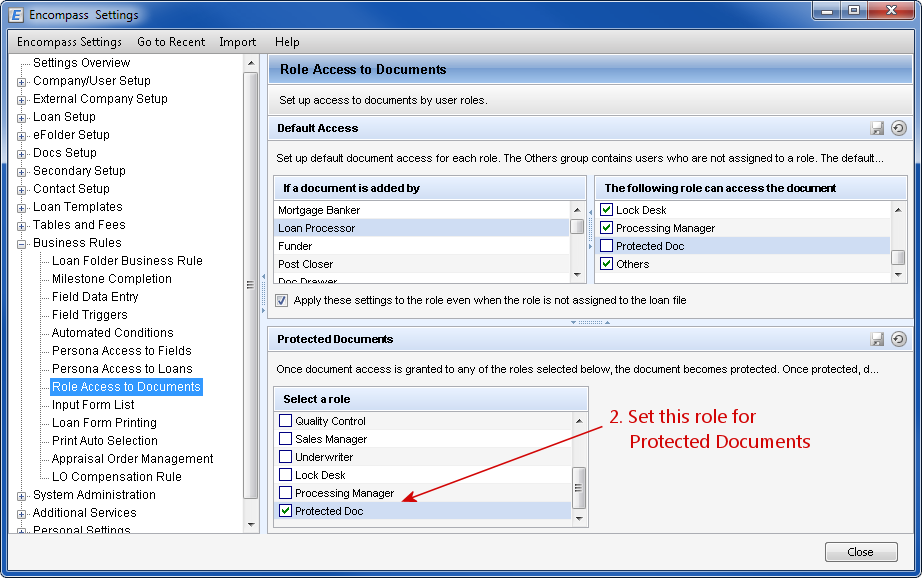Open Input Form List
Screen dimensions: 922x578
[93, 405]
